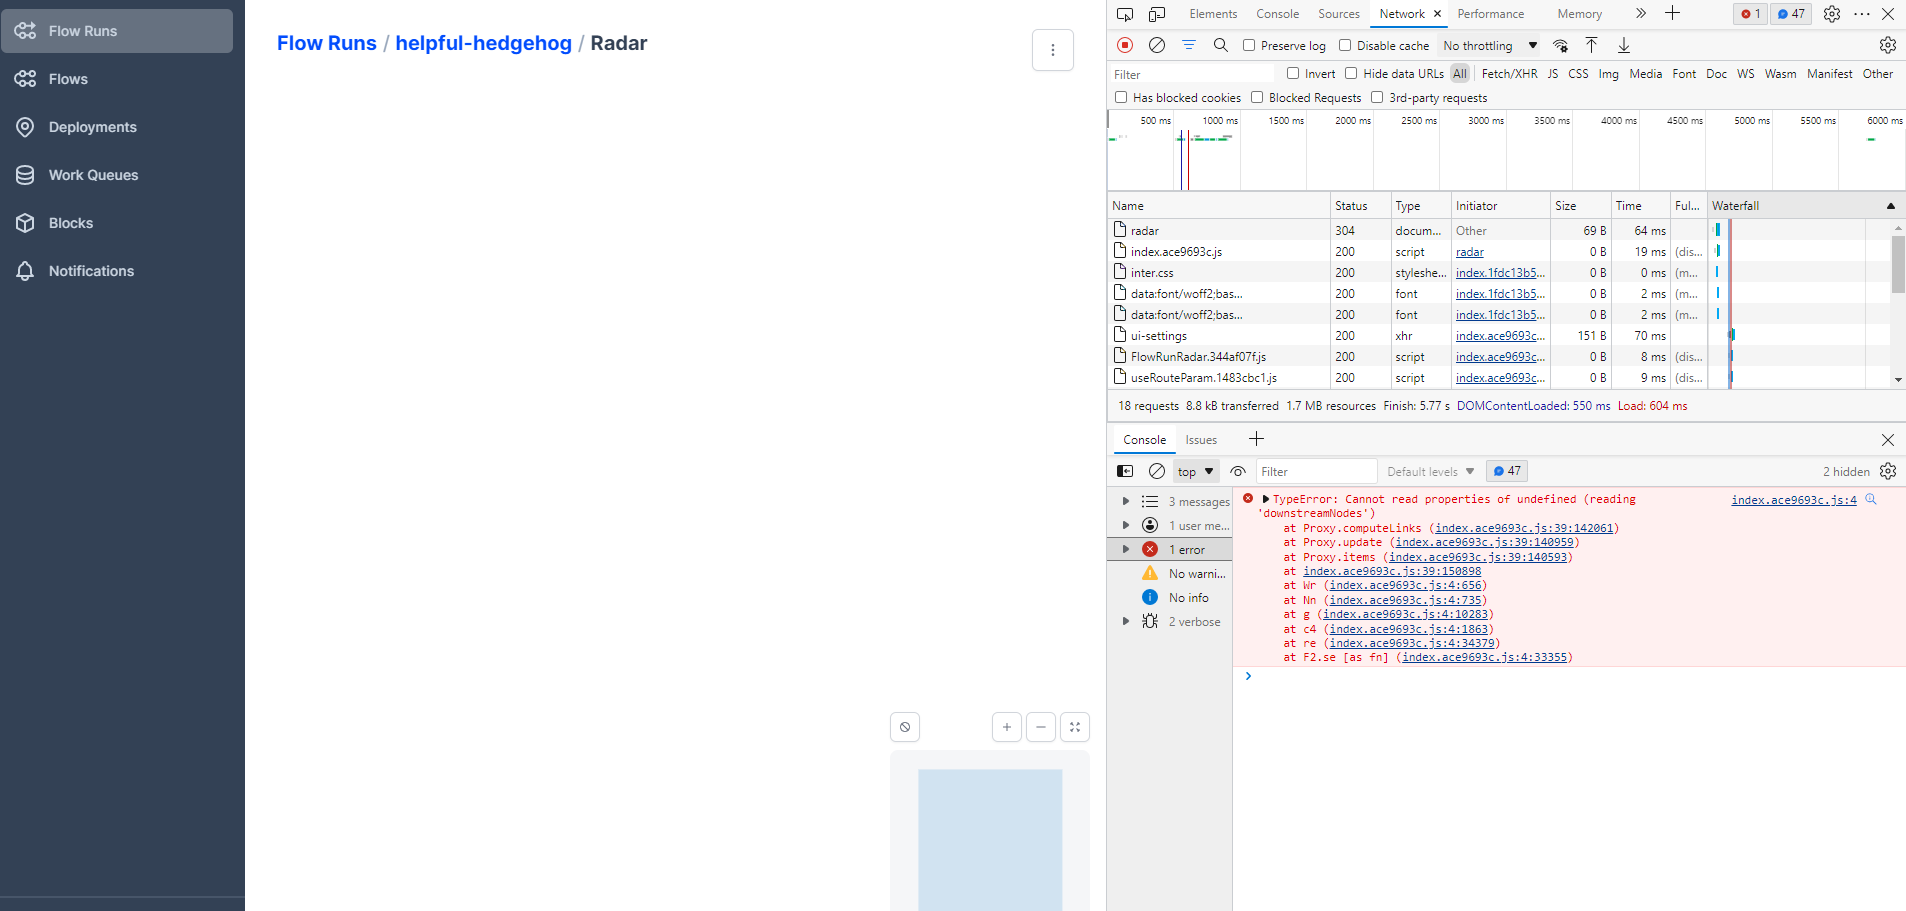Screen dimensions: 1906x911
Task: Open Work Queues in the sidebar
Action: [94, 174]
